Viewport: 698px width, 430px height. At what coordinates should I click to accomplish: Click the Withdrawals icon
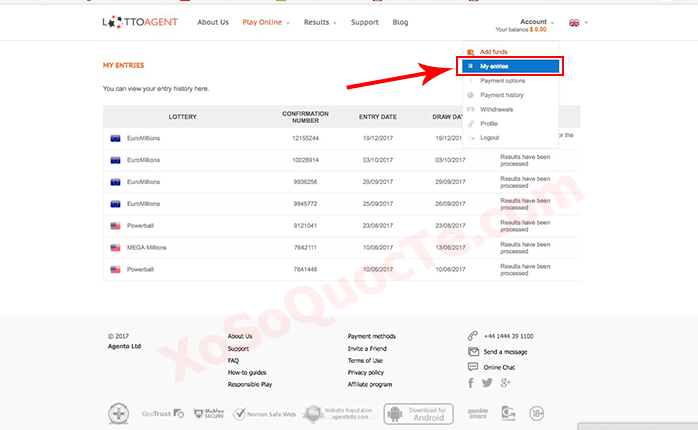click(x=471, y=109)
